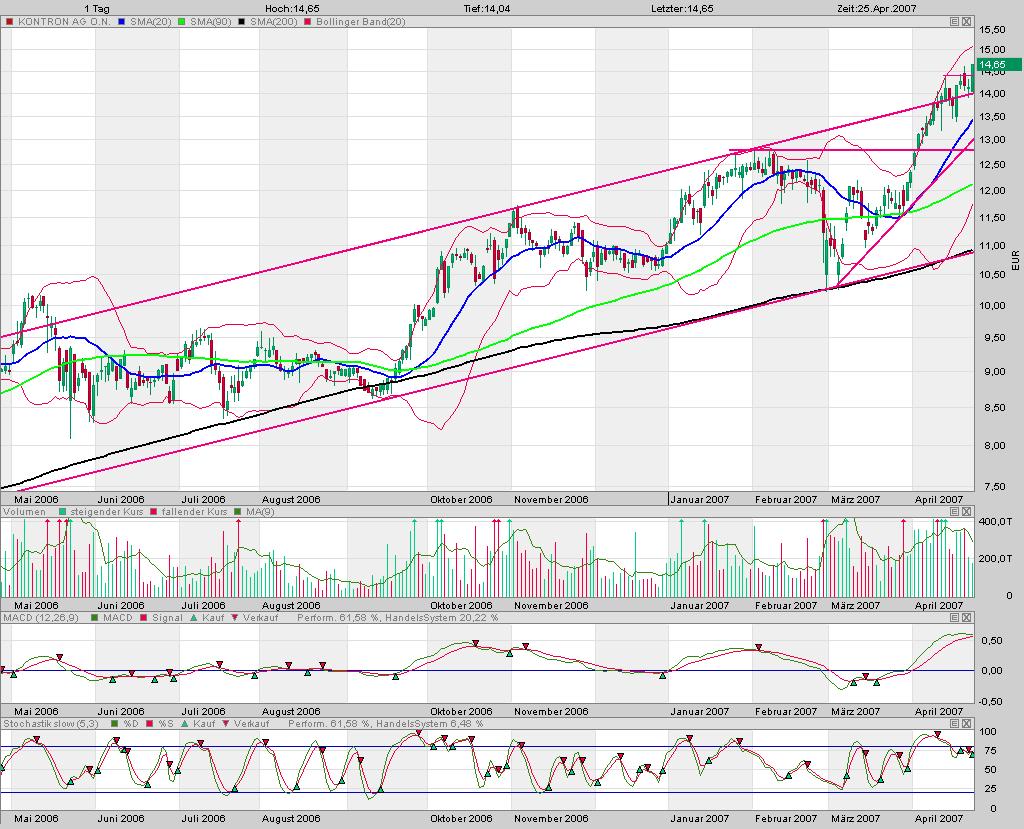Open MACD panel options icon

(x=954, y=618)
